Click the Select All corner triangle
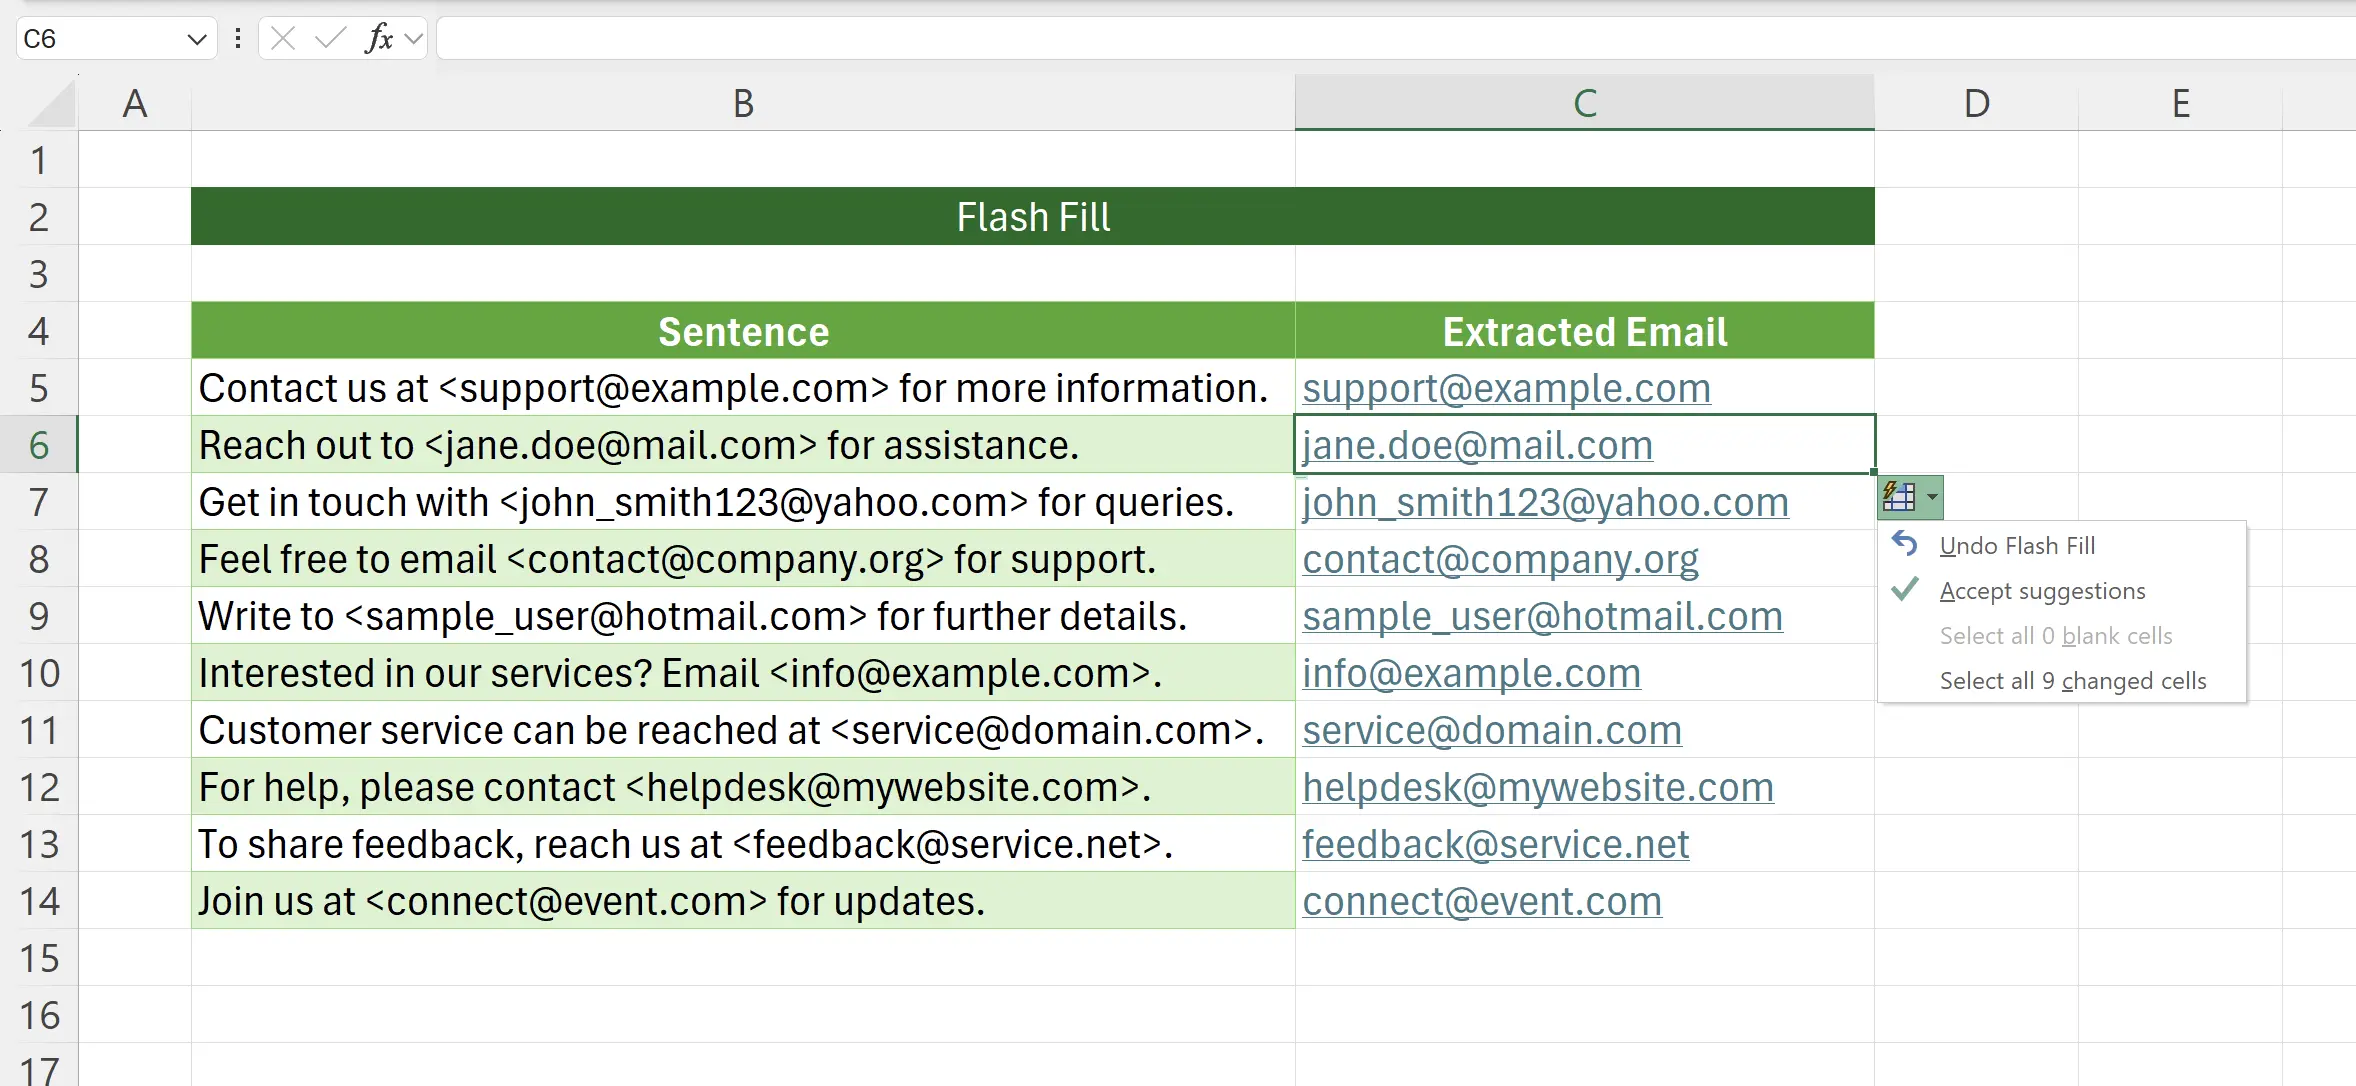The image size is (2356, 1086). pyautogui.click(x=52, y=106)
